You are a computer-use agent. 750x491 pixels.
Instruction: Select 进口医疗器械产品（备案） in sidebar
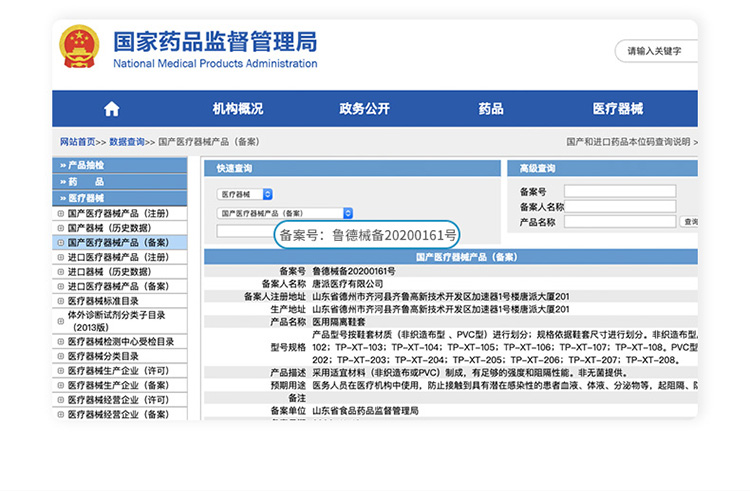(118, 286)
